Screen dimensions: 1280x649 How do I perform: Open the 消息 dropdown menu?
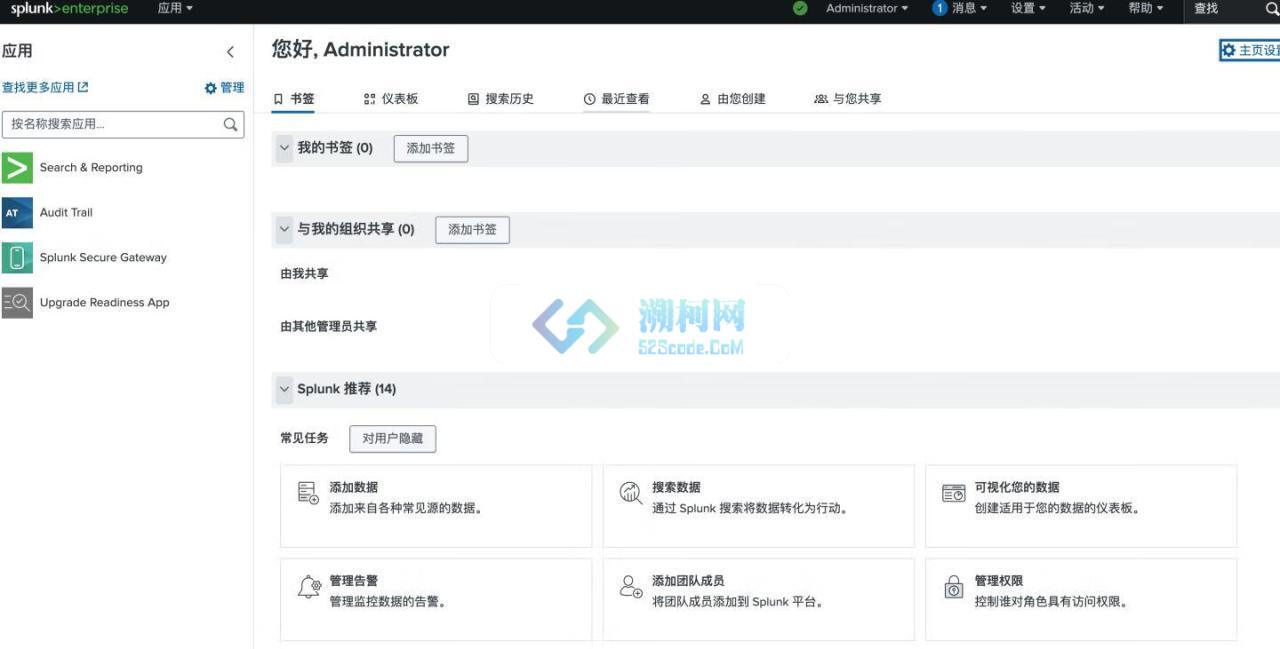pyautogui.click(x=969, y=8)
